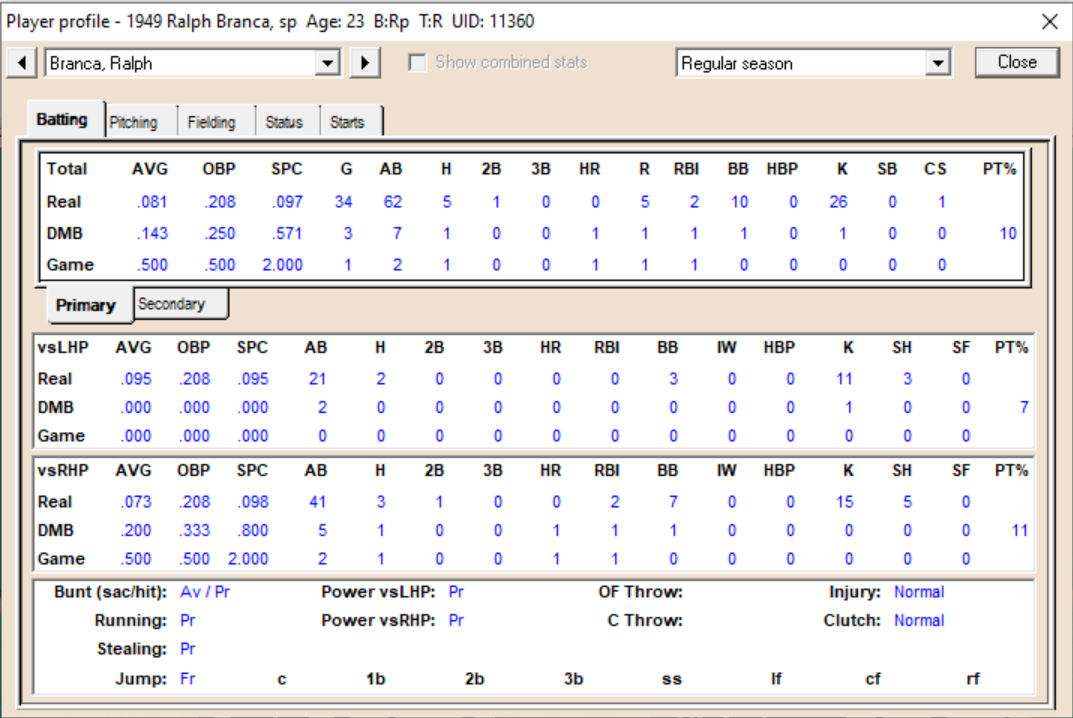Click Bunt rating Av / Pr
This screenshot has width=1073, height=718.
[x=205, y=592]
